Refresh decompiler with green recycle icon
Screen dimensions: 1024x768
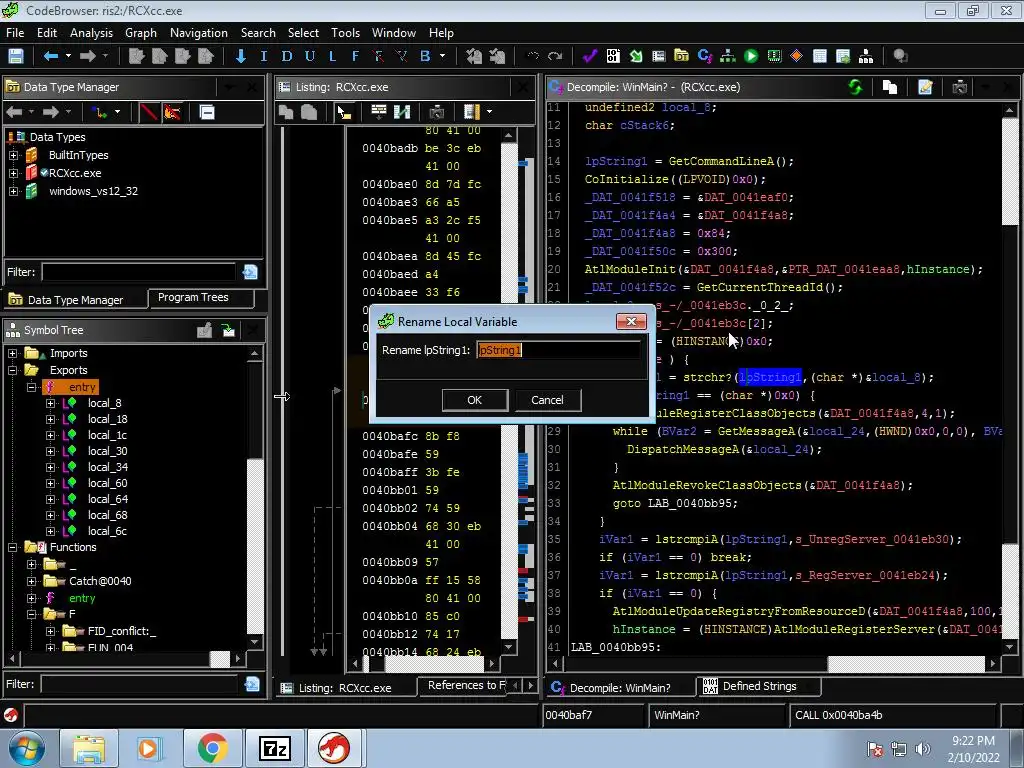click(856, 87)
